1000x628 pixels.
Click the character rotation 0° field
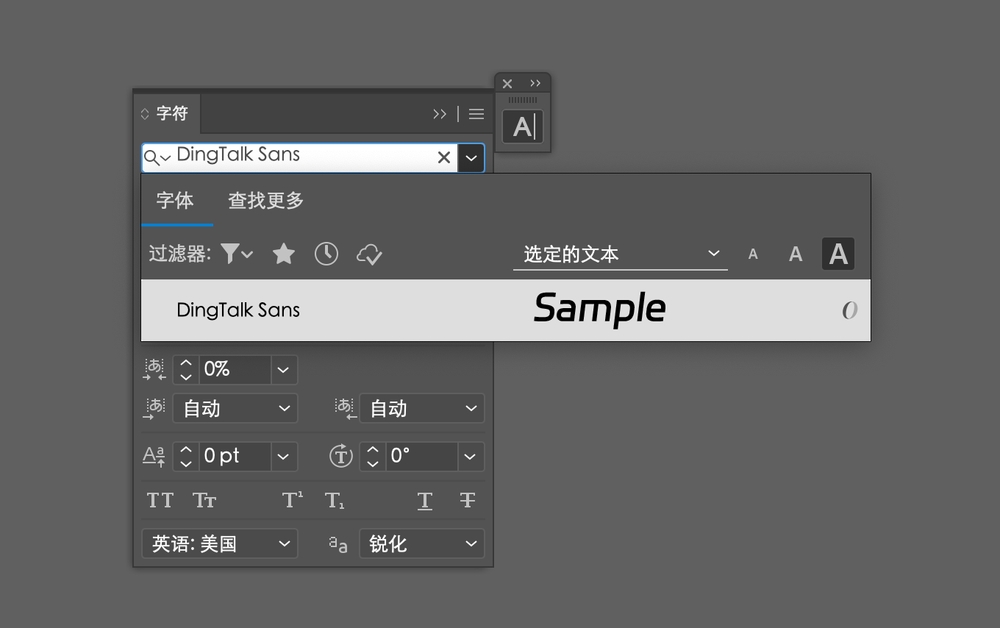(420, 456)
